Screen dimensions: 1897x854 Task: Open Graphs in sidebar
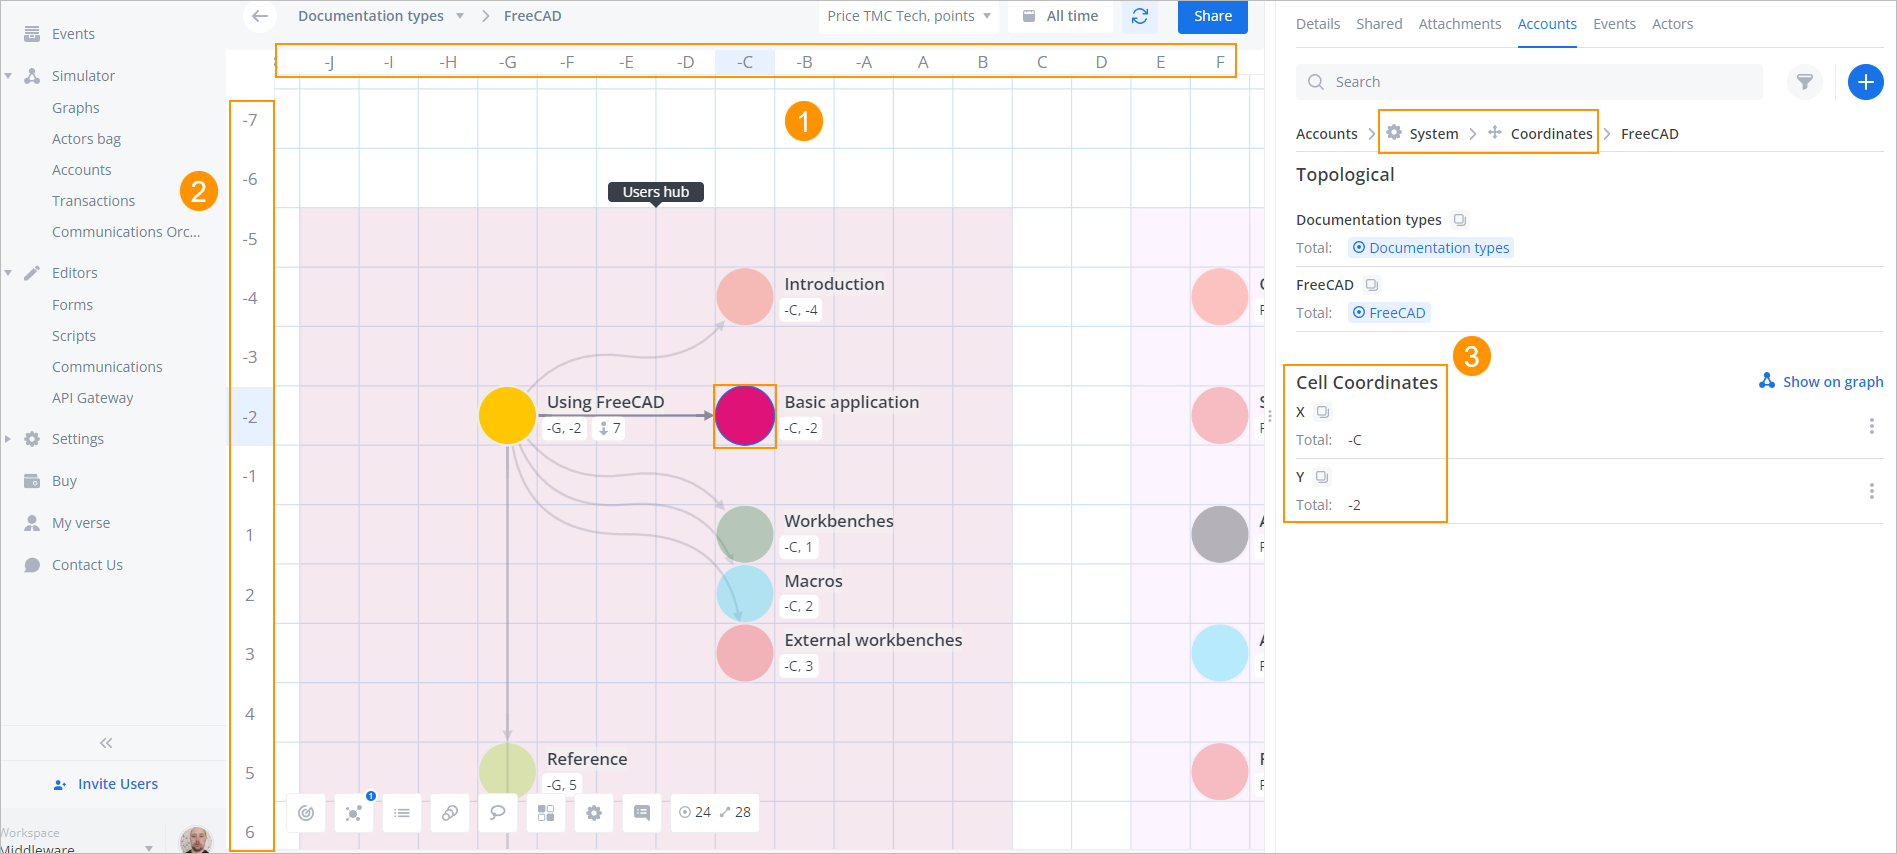click(x=76, y=108)
